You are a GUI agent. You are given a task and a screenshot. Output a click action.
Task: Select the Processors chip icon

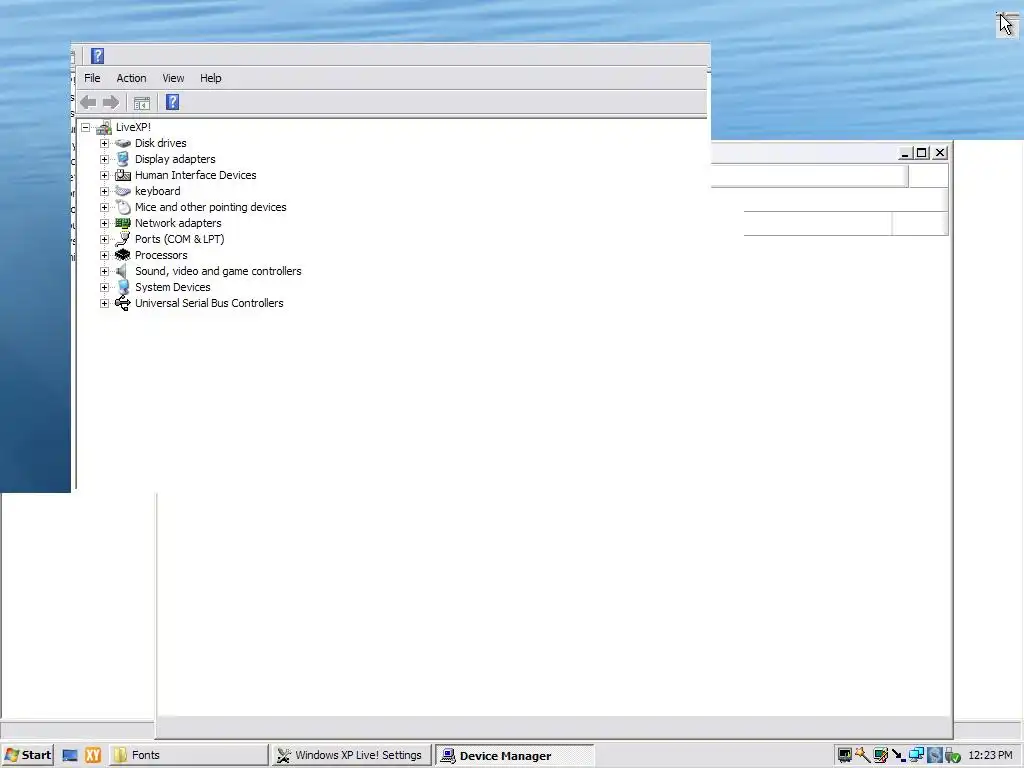123,255
